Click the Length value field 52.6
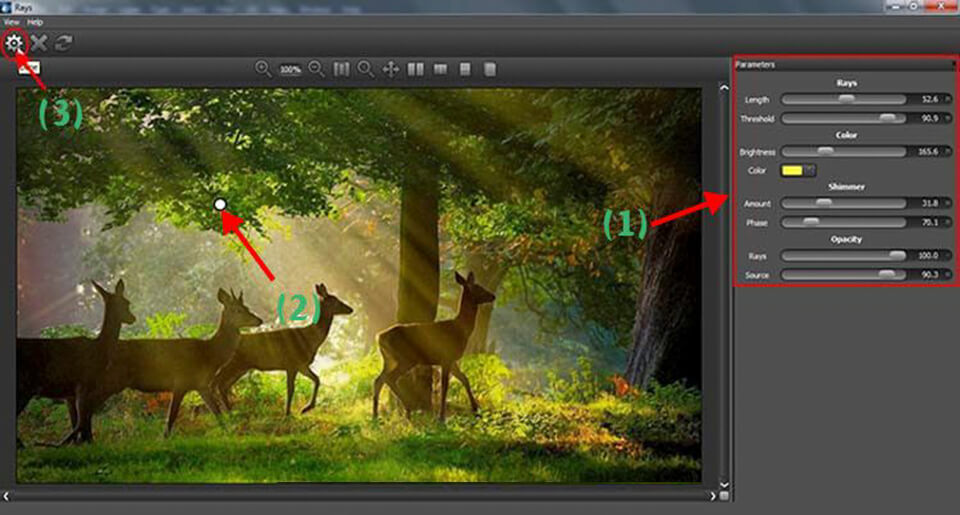 point(929,99)
